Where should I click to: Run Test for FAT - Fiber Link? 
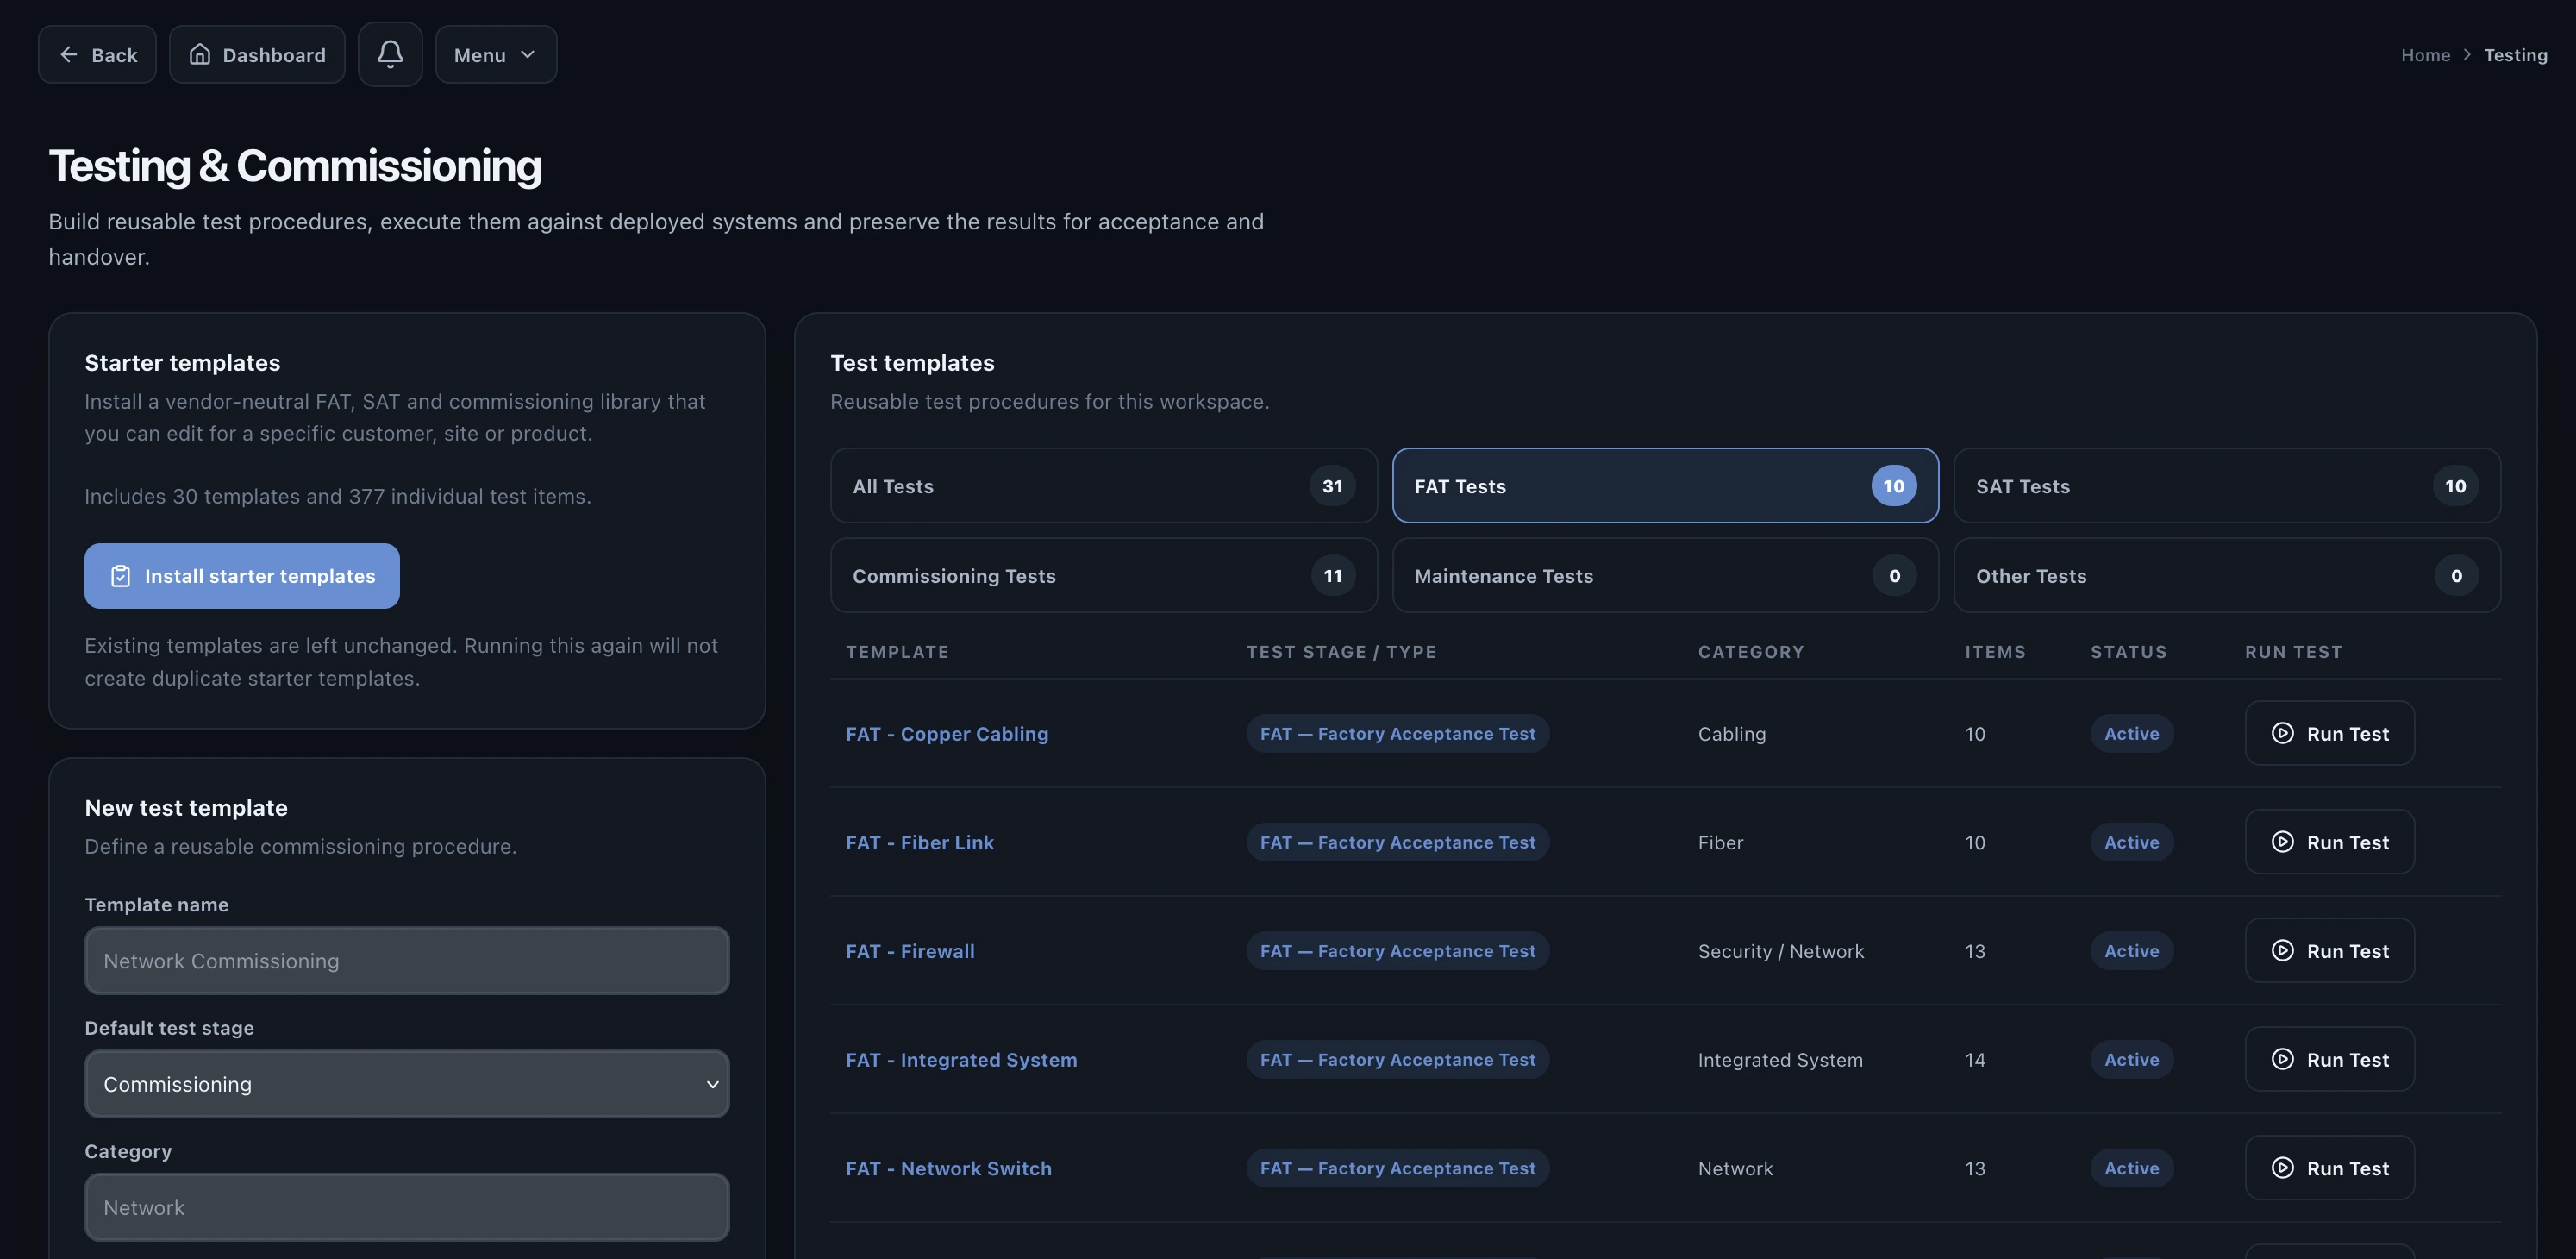coord(2329,842)
